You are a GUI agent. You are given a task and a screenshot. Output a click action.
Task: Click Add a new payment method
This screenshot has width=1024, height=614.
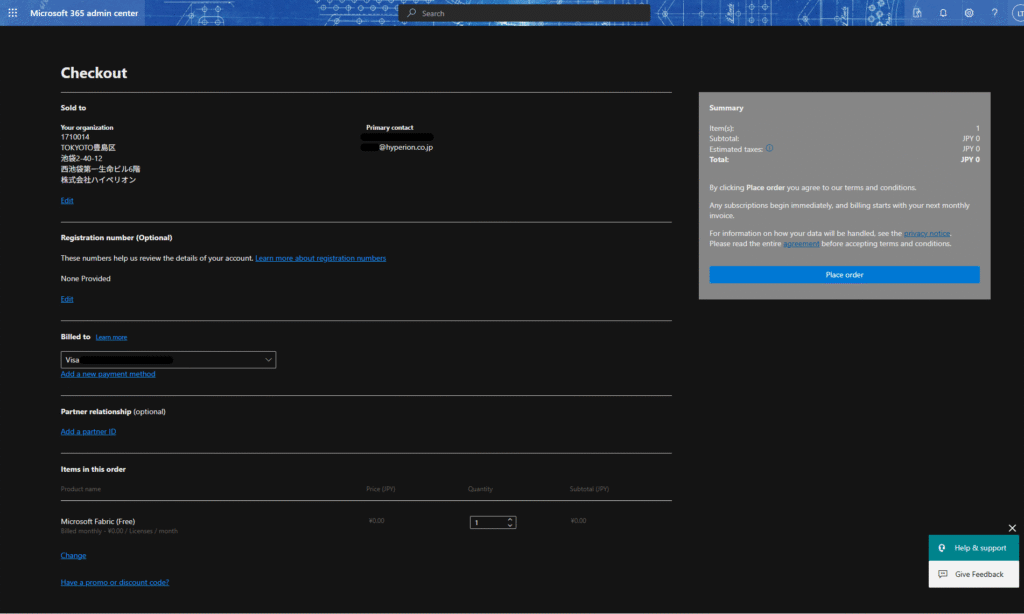[x=108, y=374]
